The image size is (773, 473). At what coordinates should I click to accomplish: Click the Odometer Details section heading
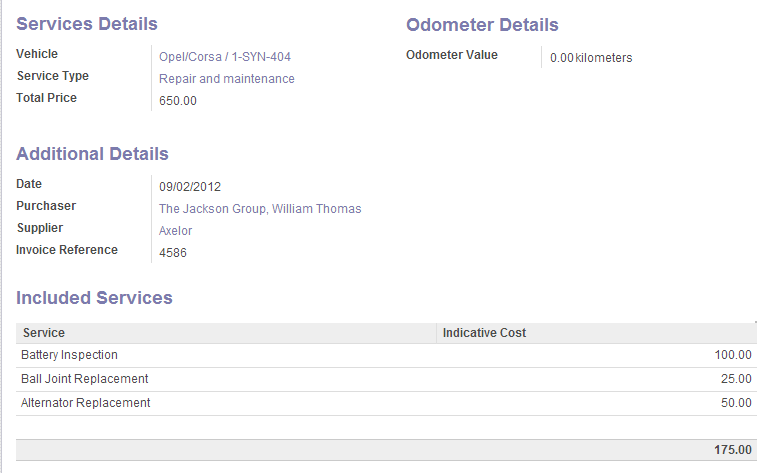pos(482,25)
